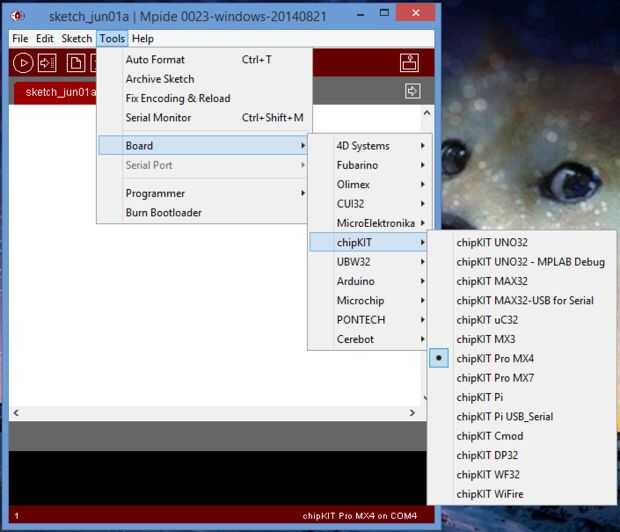Viewport: 620px width, 532px height.
Task: Select chipKIT MX3 board
Action: [522, 339]
